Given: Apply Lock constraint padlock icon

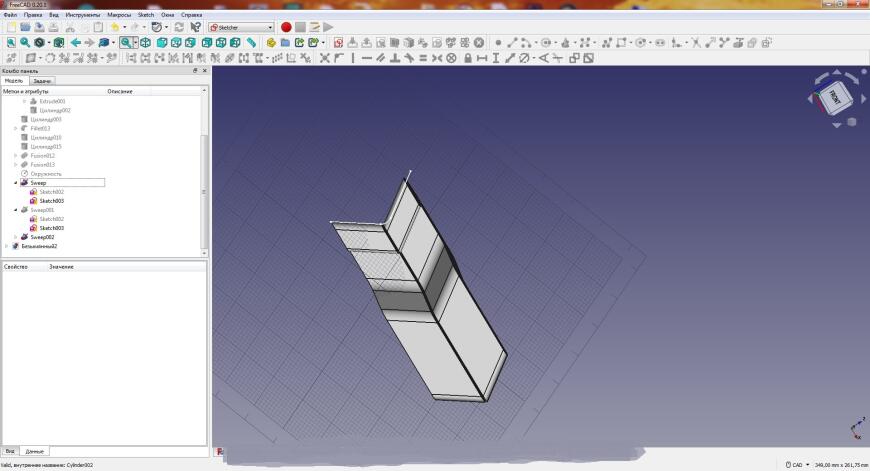Looking at the screenshot, I should point(468,58).
